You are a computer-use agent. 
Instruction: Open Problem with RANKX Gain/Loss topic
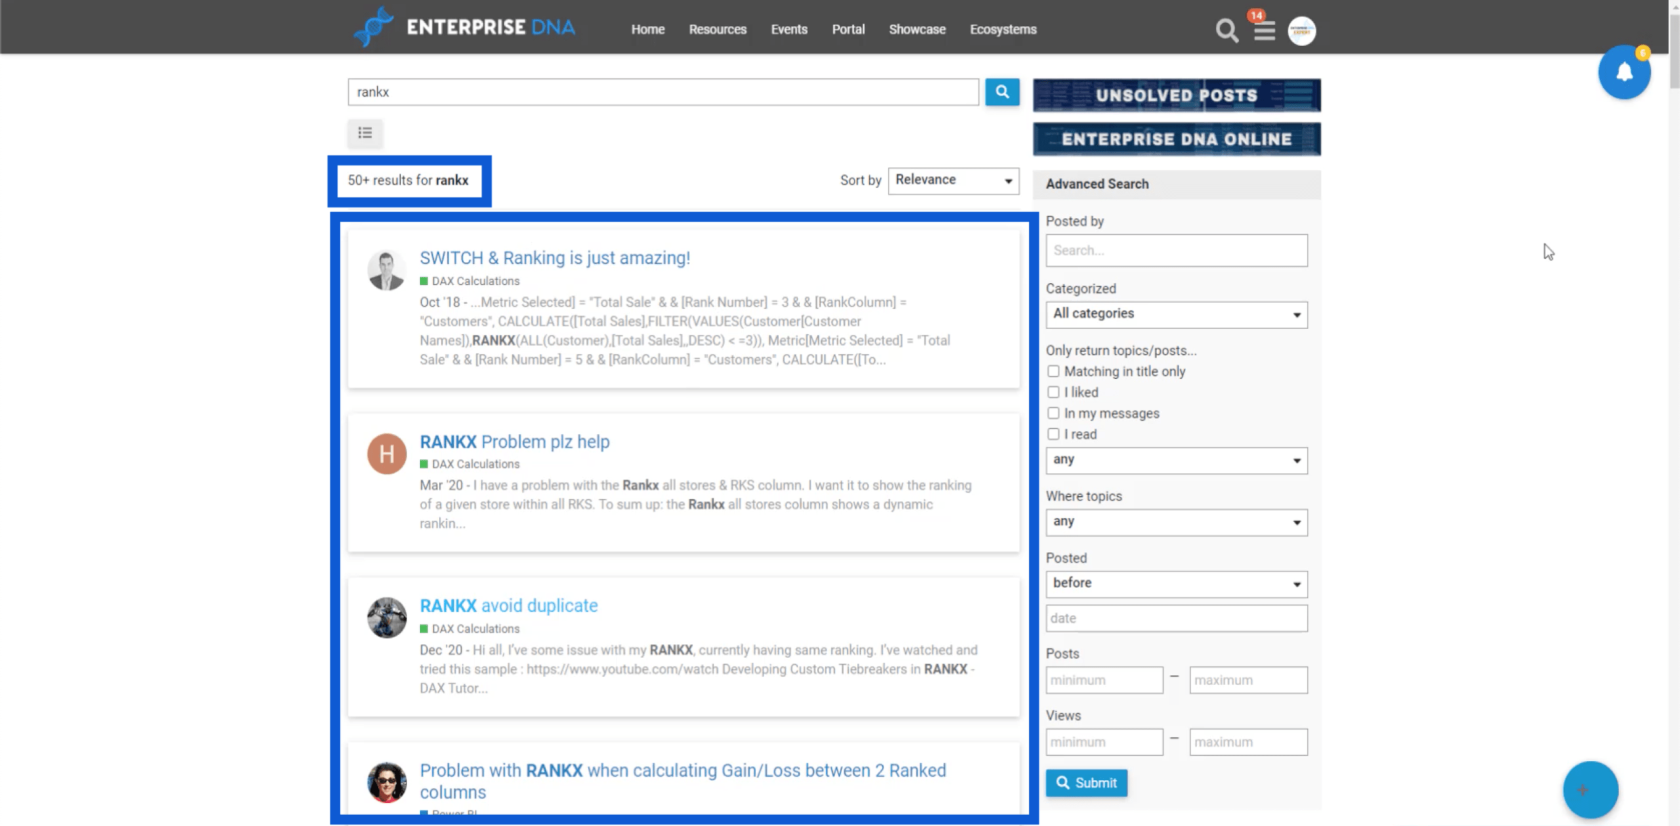pos(683,781)
